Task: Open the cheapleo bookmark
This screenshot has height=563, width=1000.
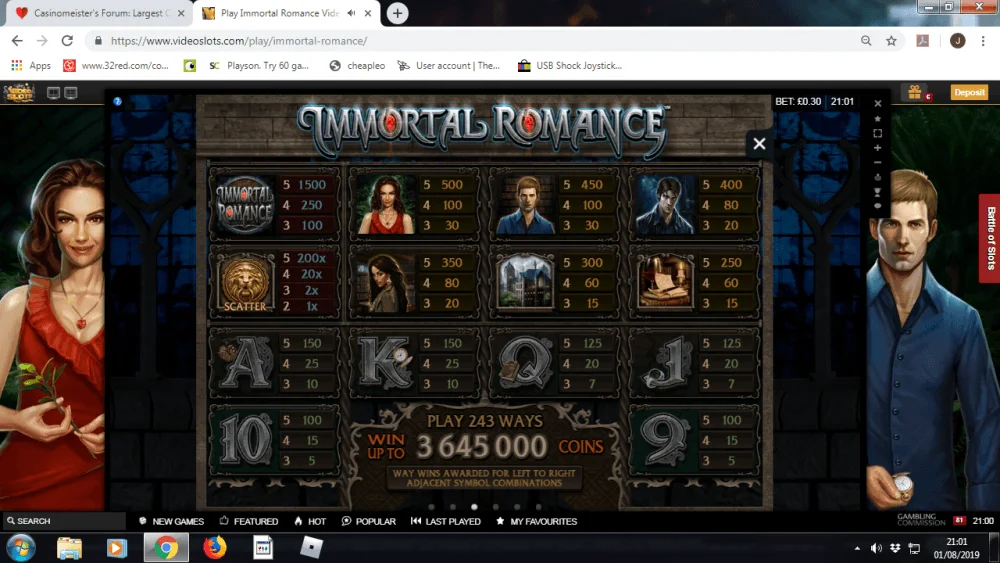Action: tap(357, 66)
